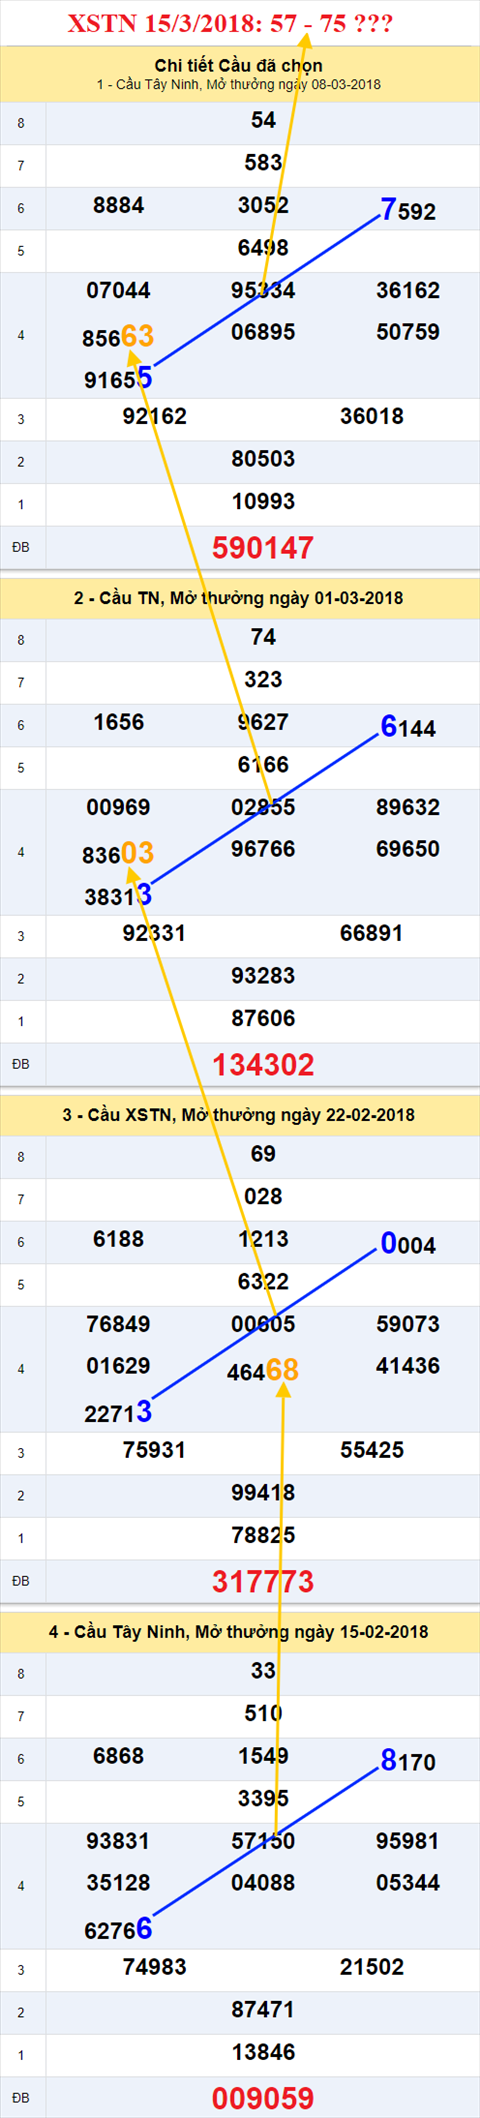Select the number '55425'
480x2118 pixels.
coord(372,1450)
